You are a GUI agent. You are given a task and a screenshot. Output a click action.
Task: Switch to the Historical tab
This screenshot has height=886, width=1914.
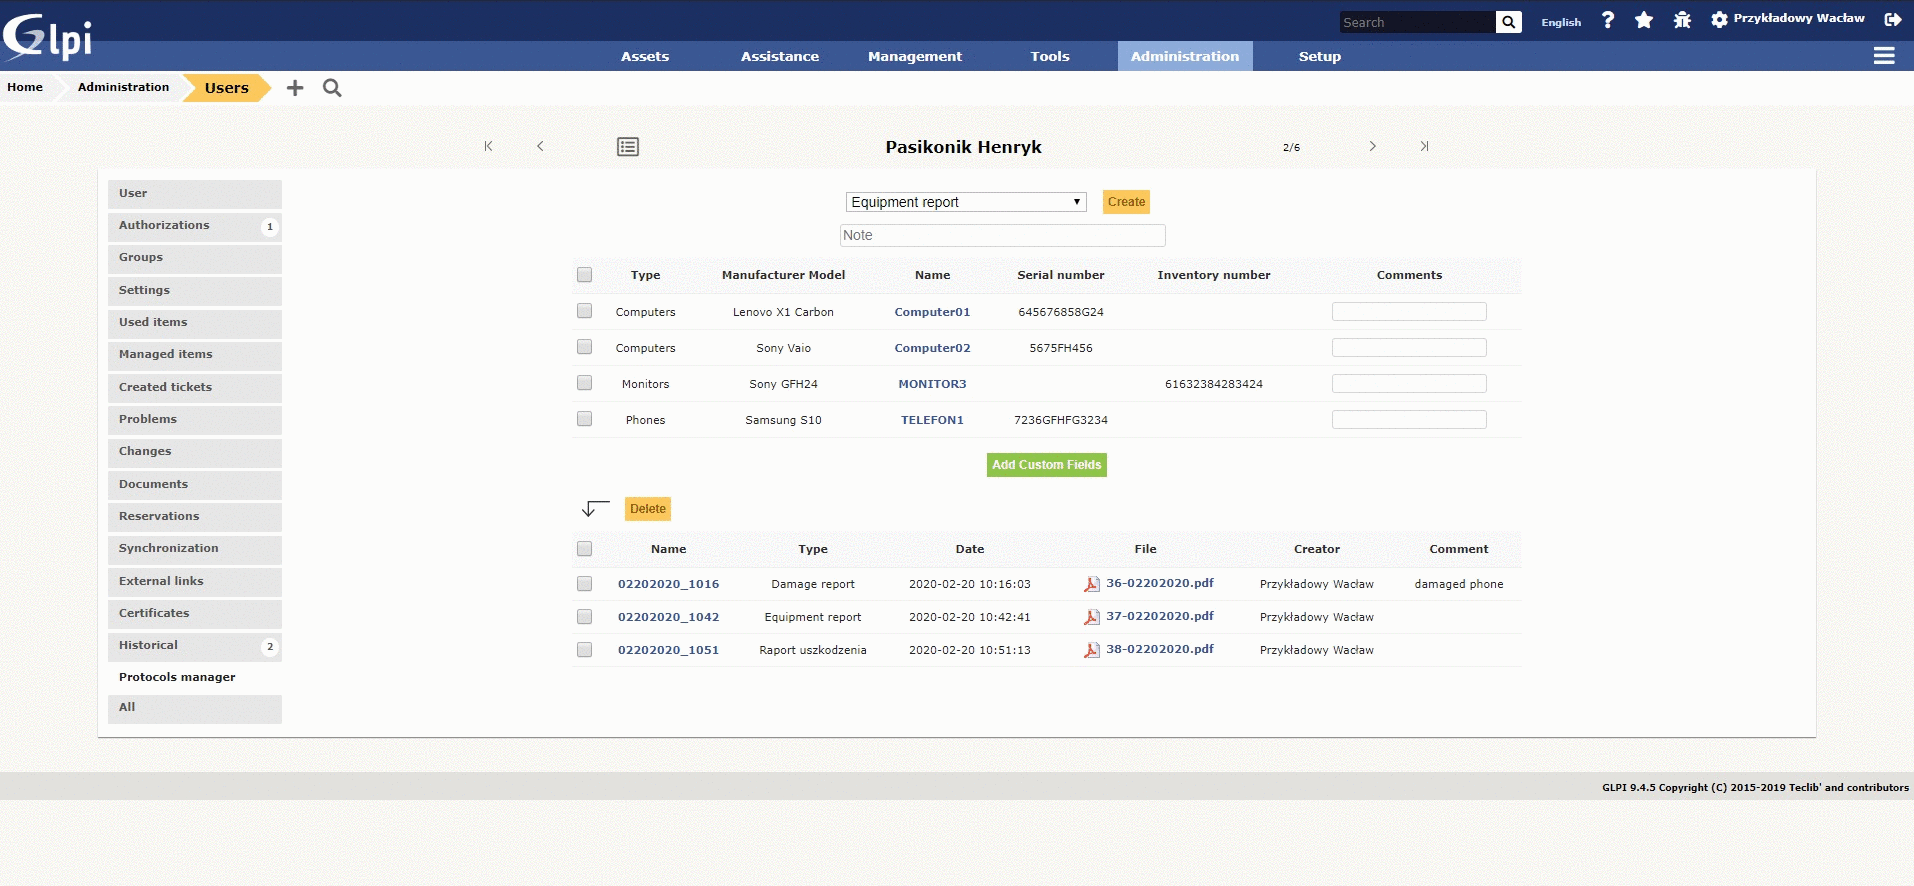click(195, 646)
